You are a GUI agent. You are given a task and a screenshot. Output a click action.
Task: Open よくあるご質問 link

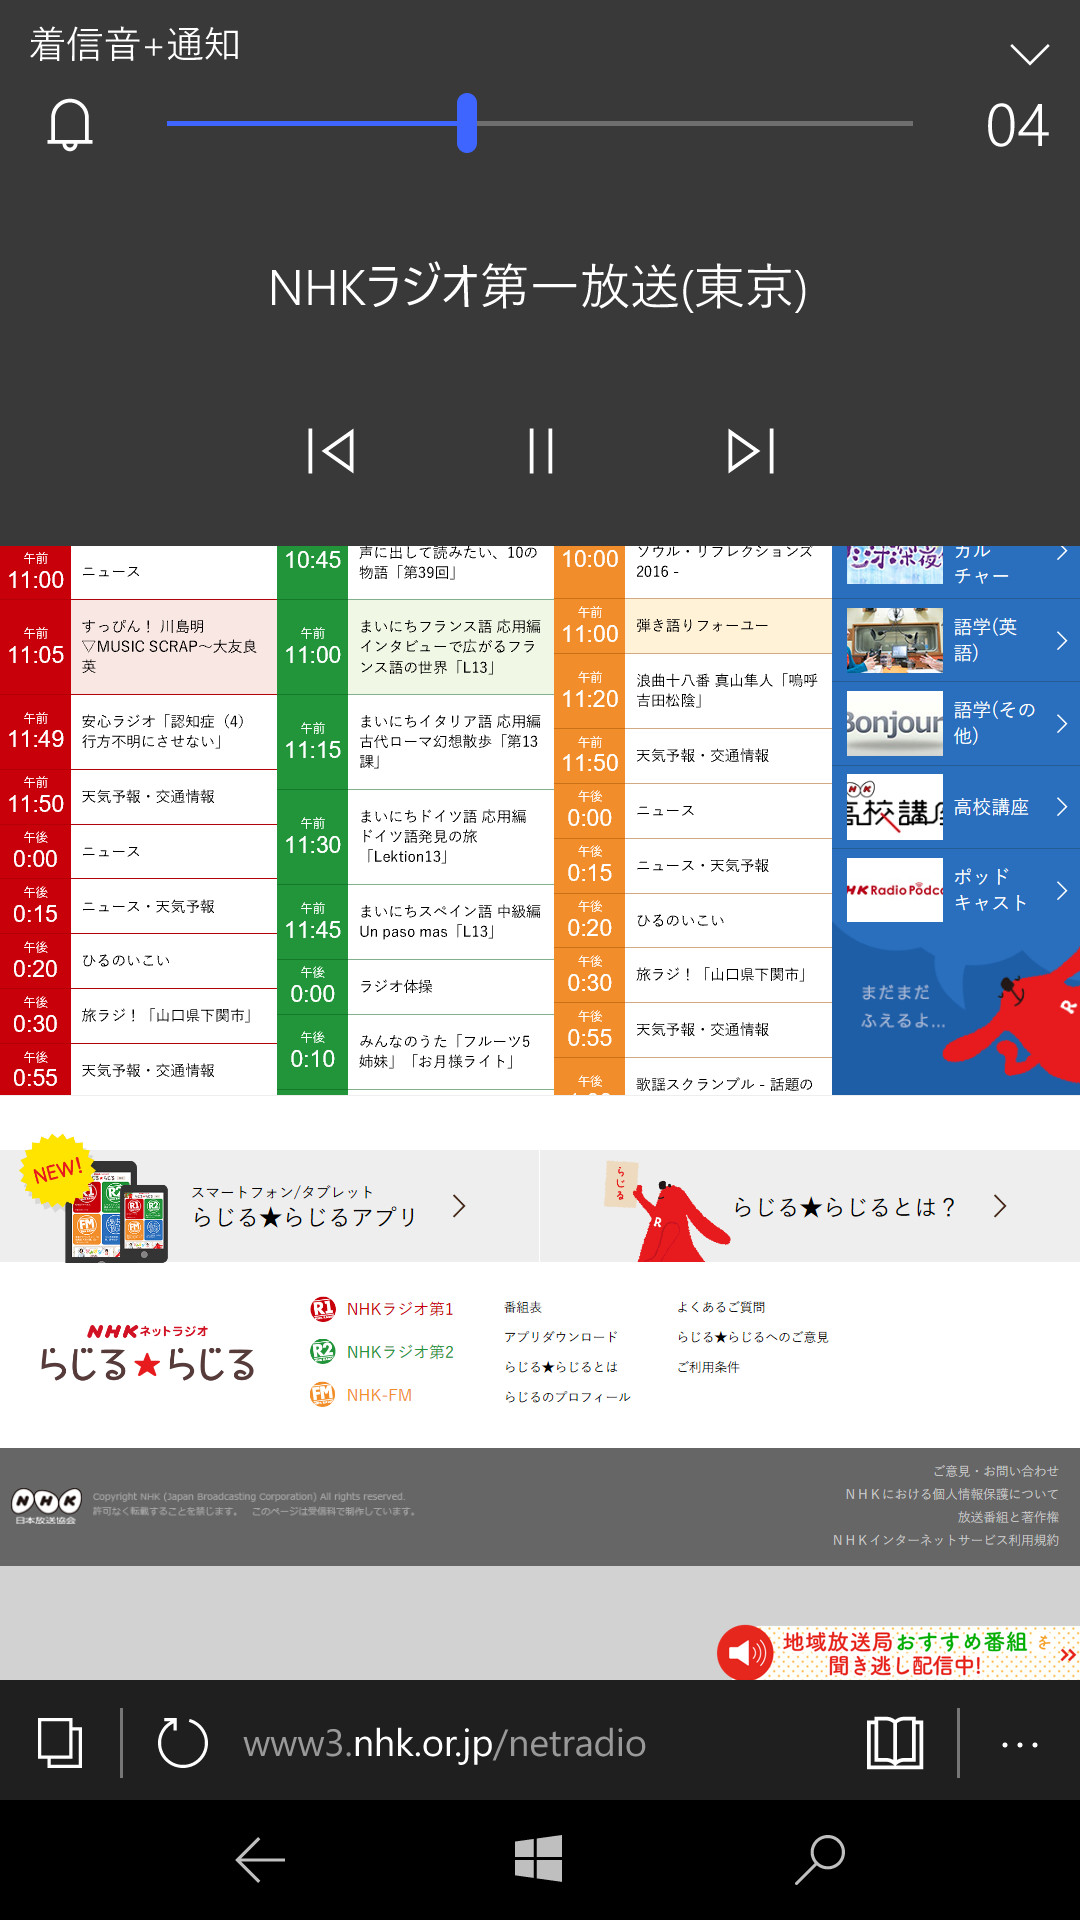[x=721, y=1307]
